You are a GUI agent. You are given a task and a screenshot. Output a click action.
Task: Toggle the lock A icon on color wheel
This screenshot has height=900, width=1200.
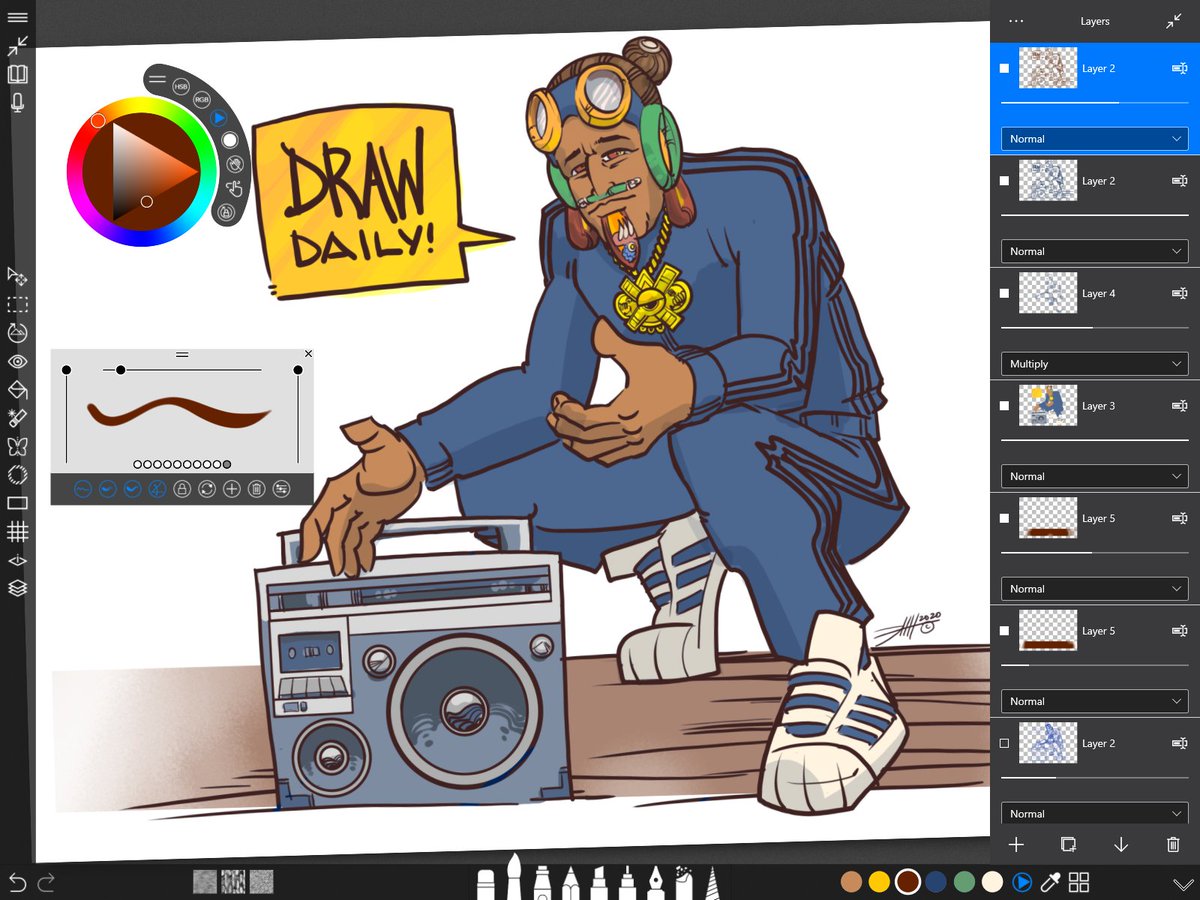(226, 212)
